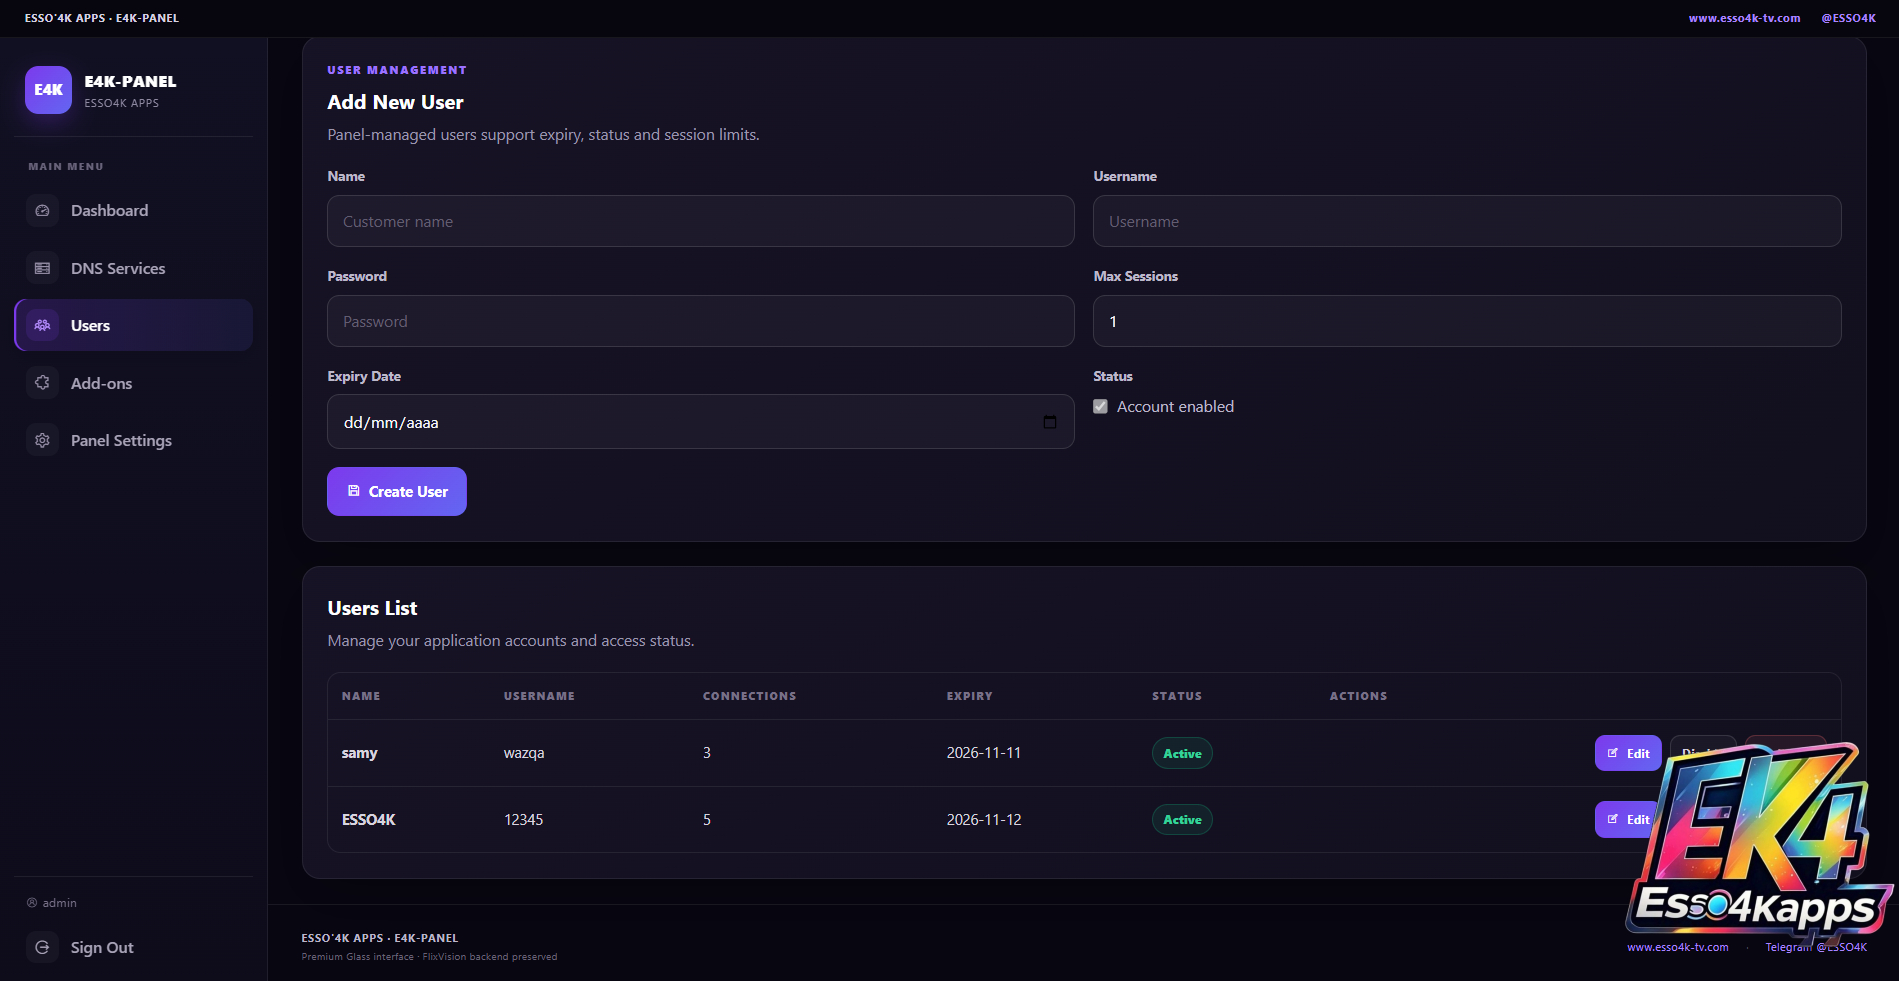Open the Add-ons section
Viewport: 1899px width, 981px height.
(x=133, y=383)
